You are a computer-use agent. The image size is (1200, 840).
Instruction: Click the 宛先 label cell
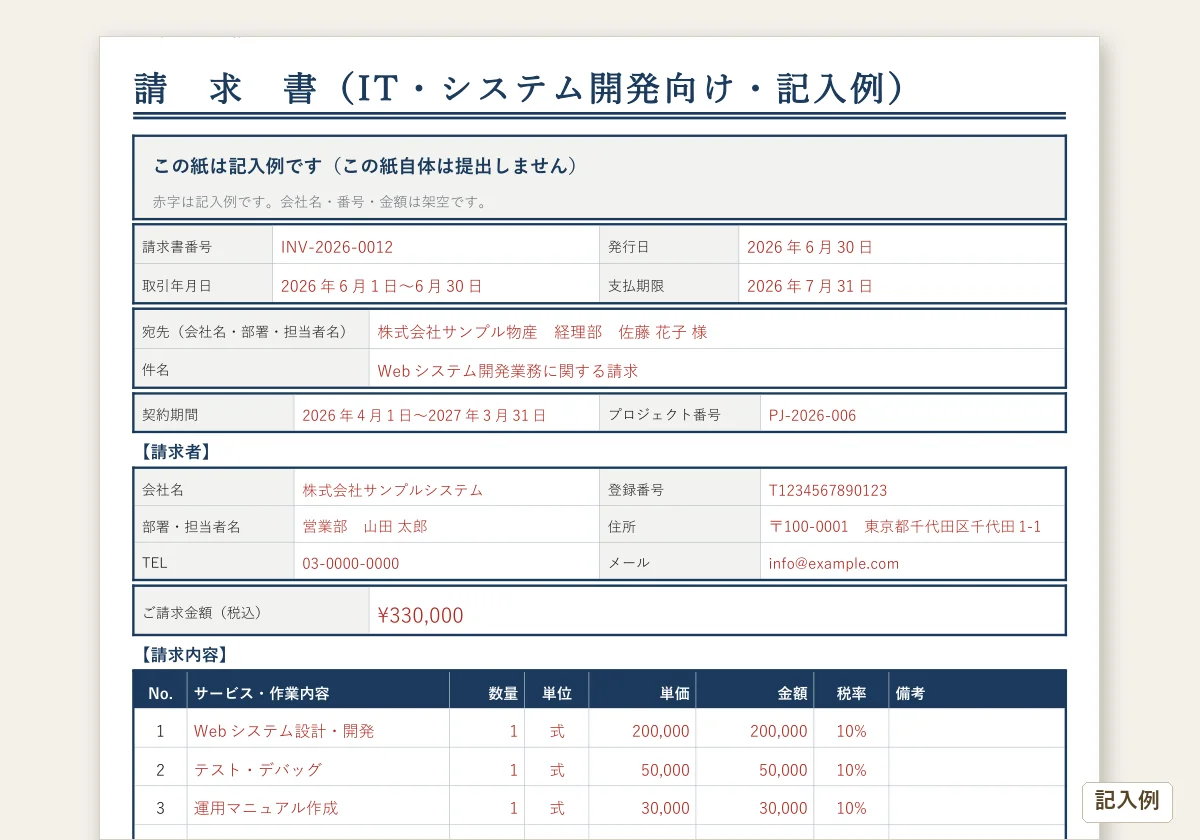[x=252, y=331]
